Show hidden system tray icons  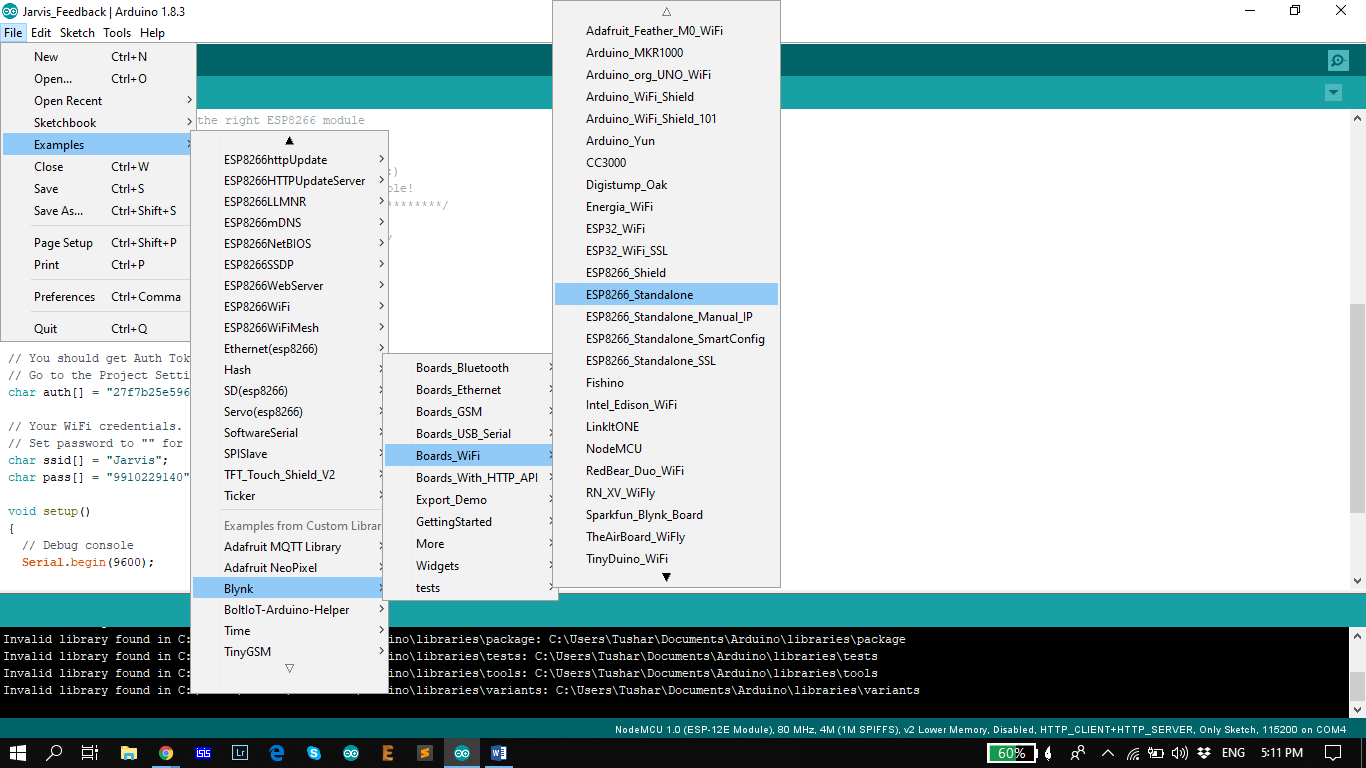tap(1107, 753)
